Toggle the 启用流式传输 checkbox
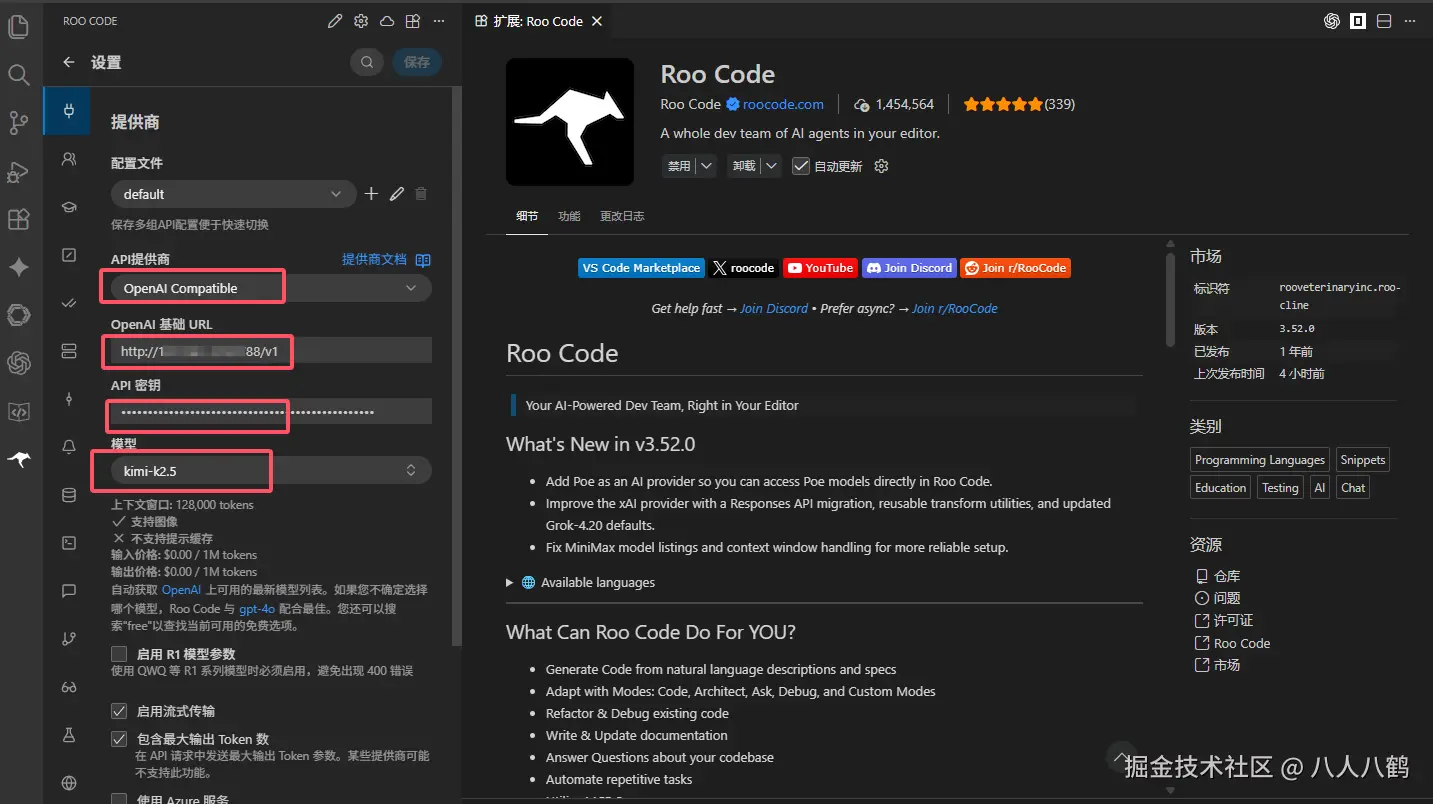1433x804 pixels. point(119,711)
